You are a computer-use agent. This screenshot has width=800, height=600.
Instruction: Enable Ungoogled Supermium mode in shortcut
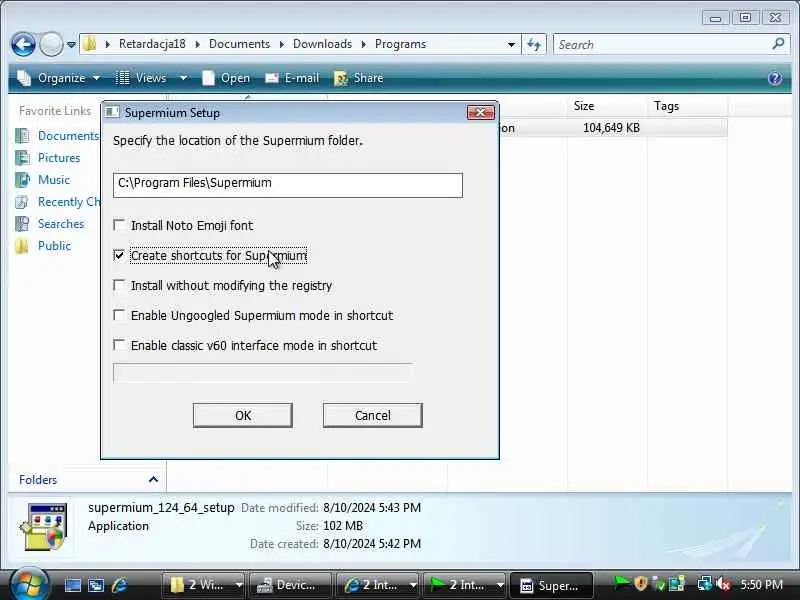point(119,315)
